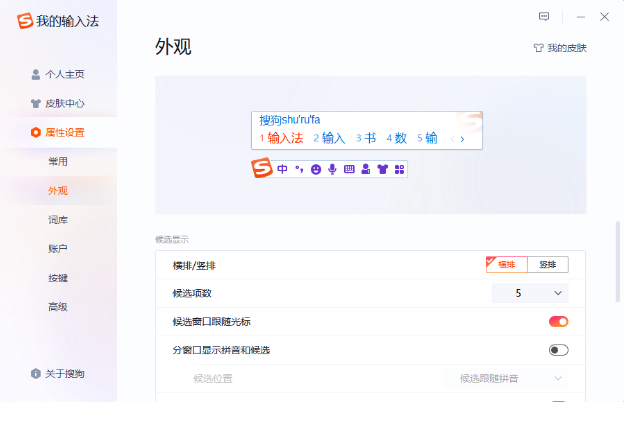Click the Sogou S logo on the status bar preview
Viewport: 627px width, 434px height.
click(262, 168)
